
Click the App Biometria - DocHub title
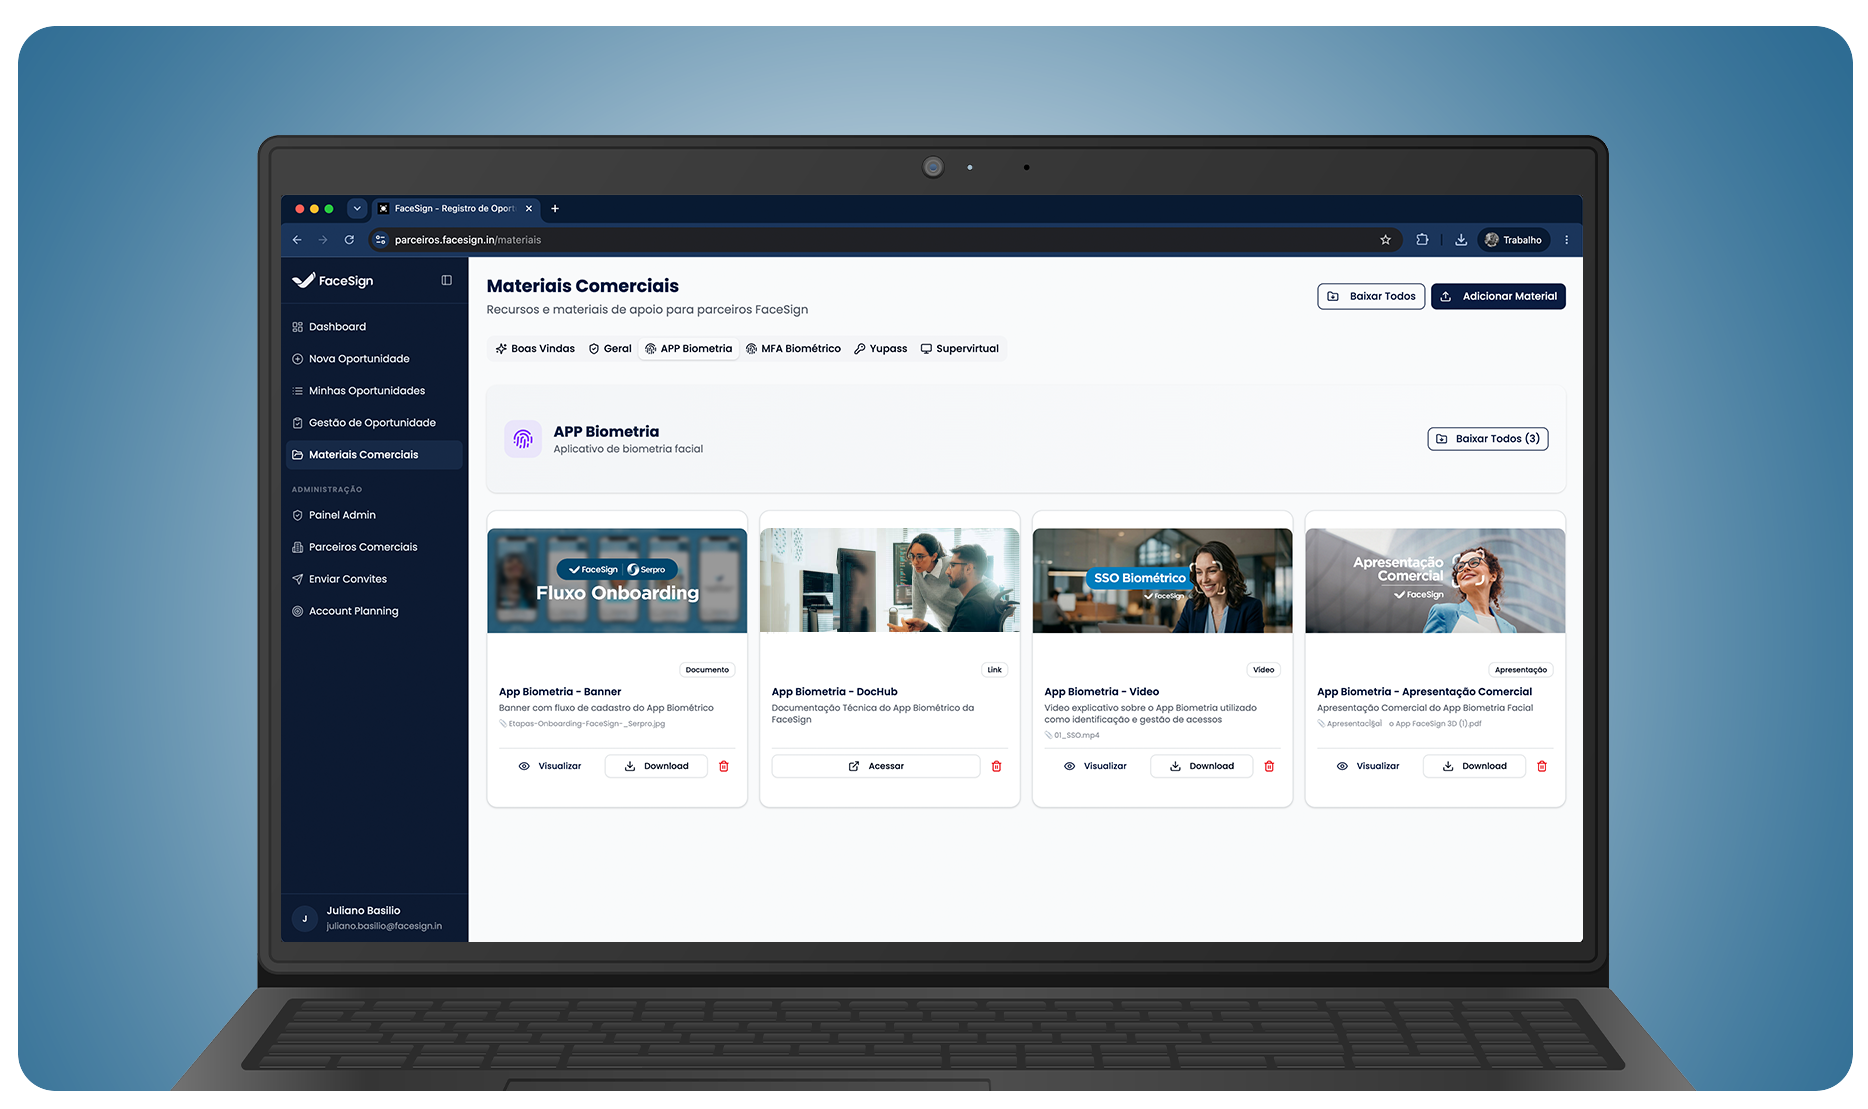[835, 692]
